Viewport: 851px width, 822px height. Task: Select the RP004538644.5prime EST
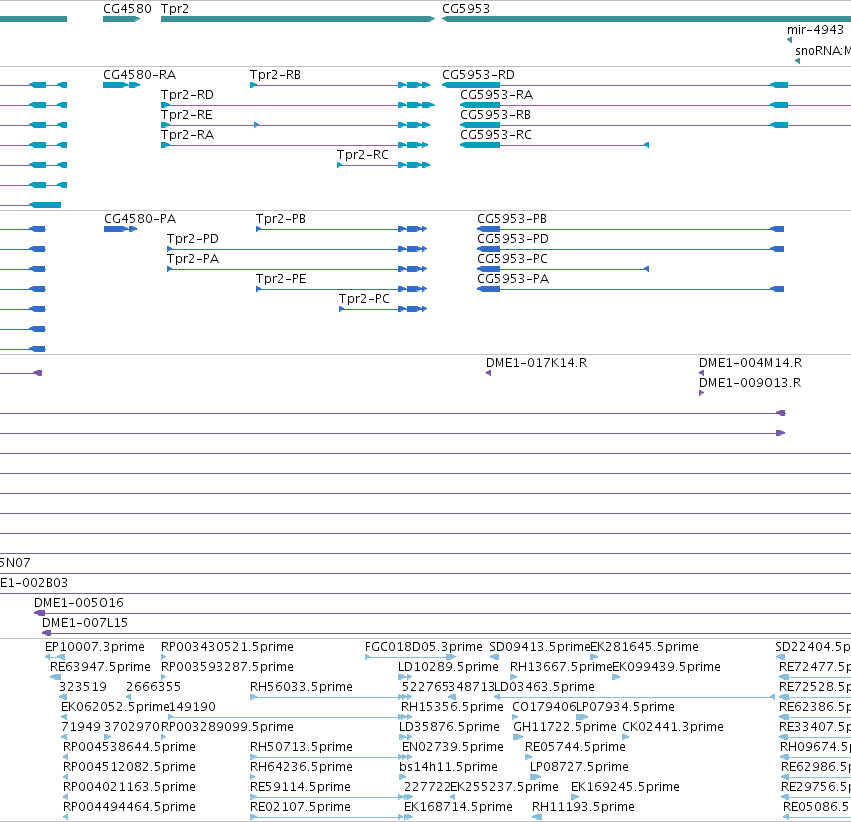(x=65, y=757)
